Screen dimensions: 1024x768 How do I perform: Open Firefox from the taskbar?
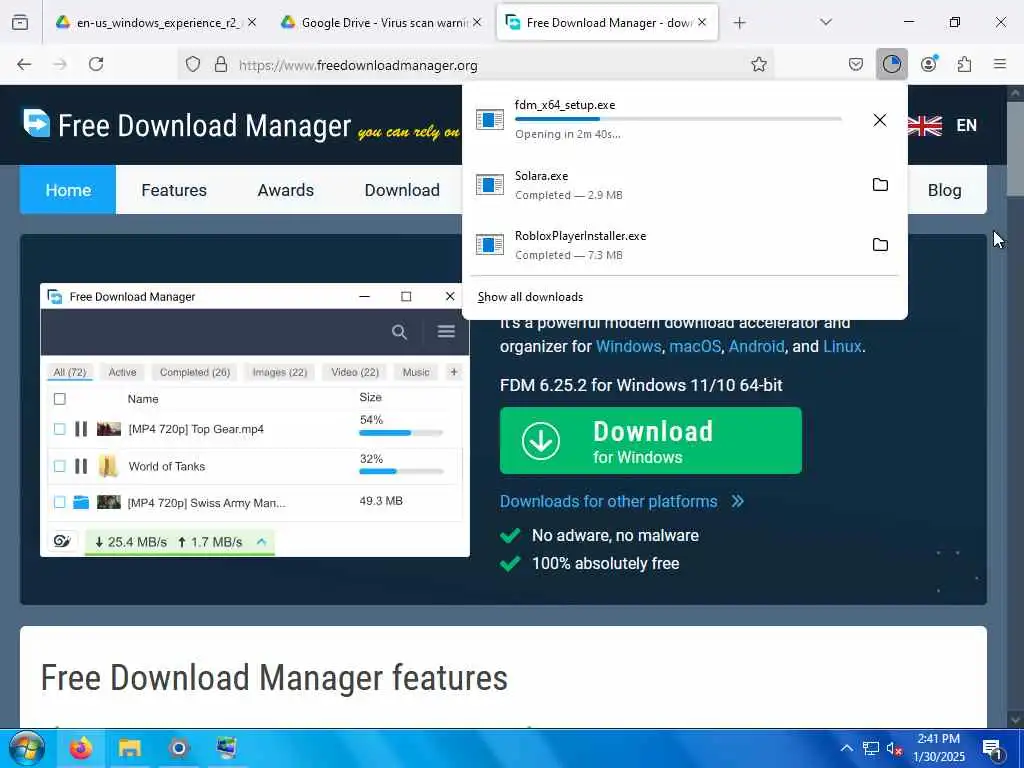click(81, 748)
